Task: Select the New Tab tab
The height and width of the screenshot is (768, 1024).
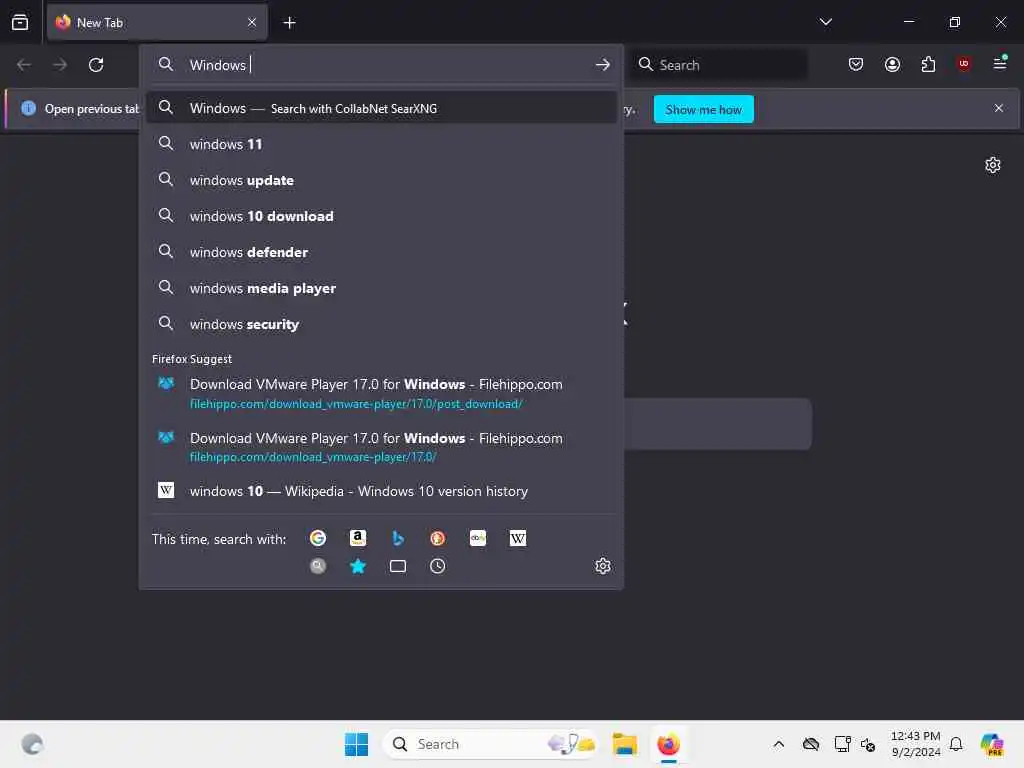Action: coord(157,22)
